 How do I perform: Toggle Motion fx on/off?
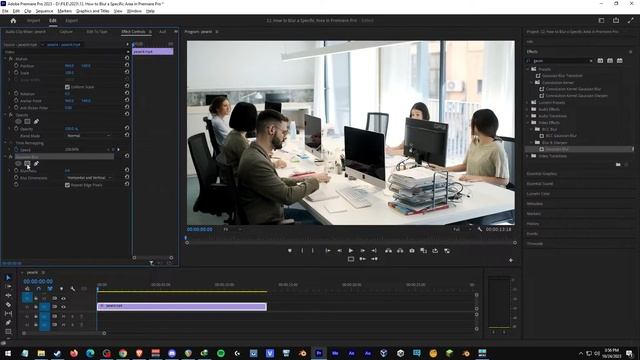(x=11, y=59)
